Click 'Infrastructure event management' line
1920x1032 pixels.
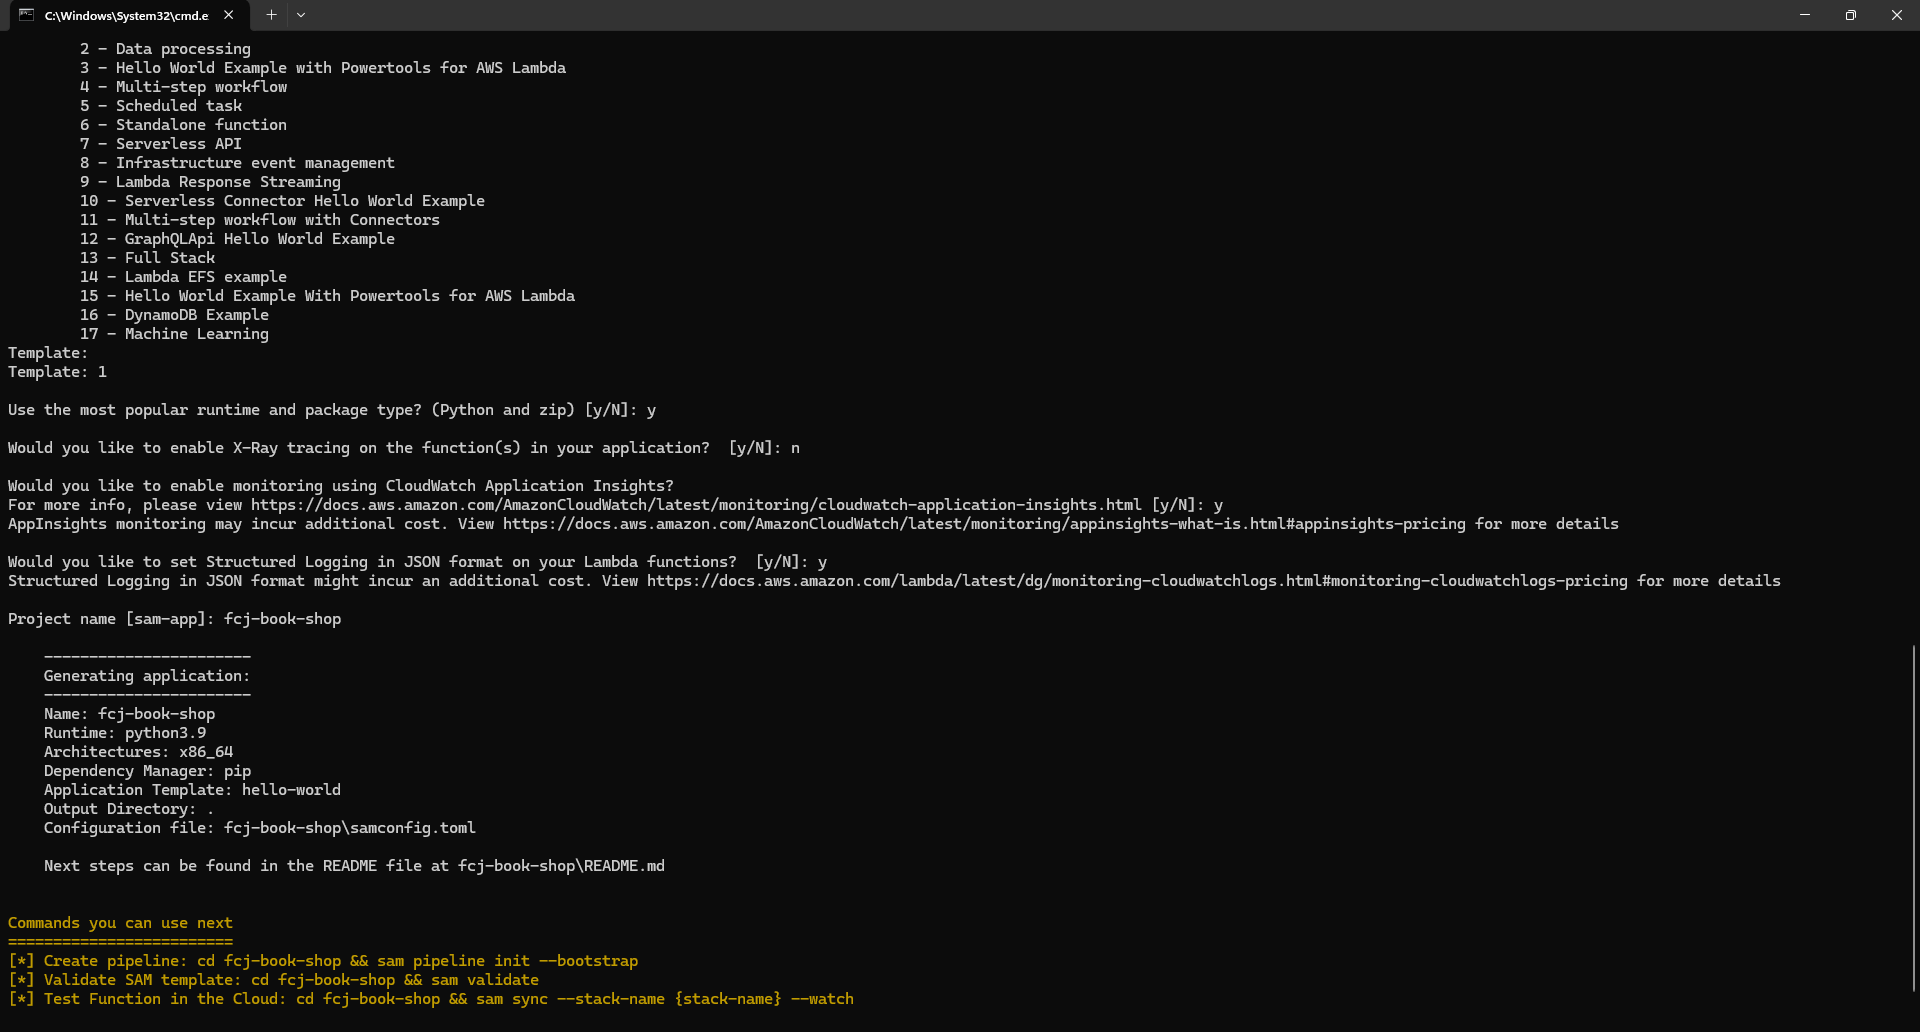pos(237,163)
